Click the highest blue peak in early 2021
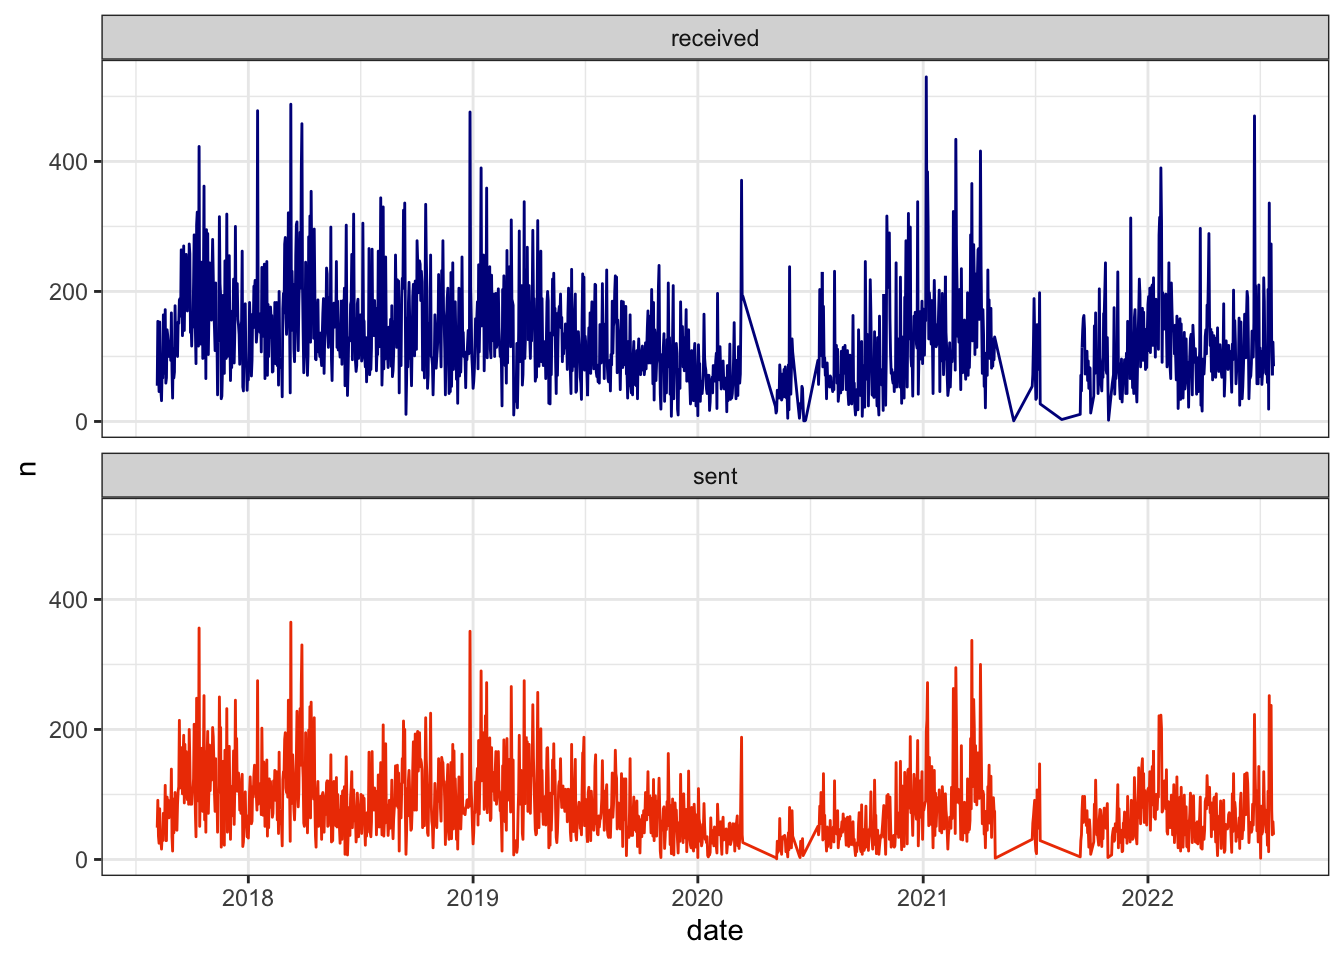 pos(926,78)
